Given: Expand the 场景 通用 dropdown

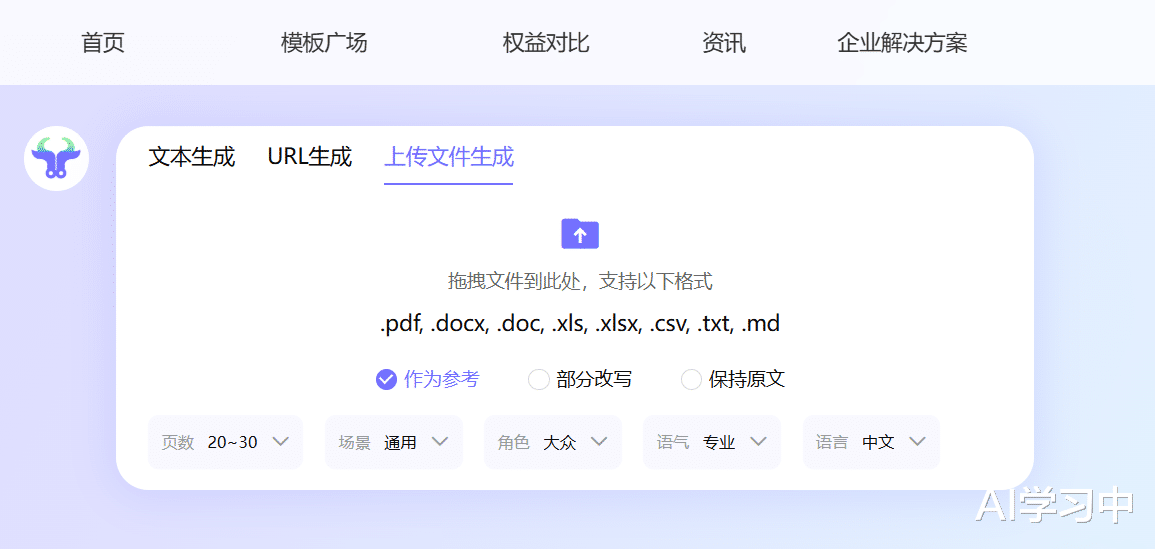Looking at the screenshot, I should point(394,442).
